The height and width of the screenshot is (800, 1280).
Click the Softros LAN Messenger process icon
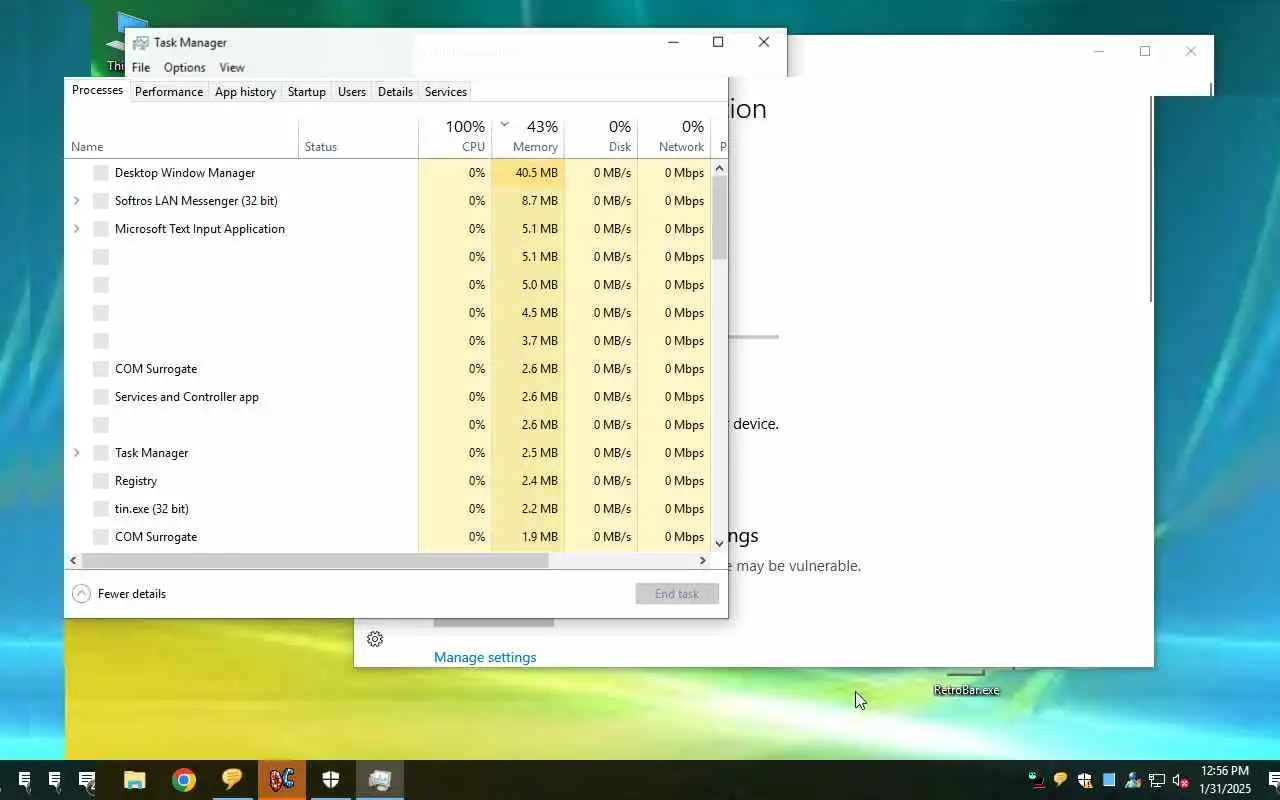click(101, 201)
